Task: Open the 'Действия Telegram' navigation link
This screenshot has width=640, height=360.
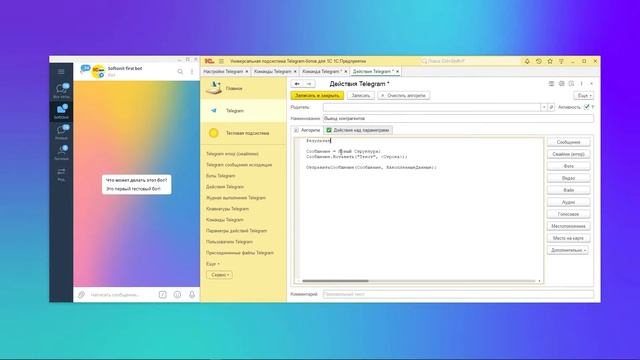Action: (x=225, y=187)
